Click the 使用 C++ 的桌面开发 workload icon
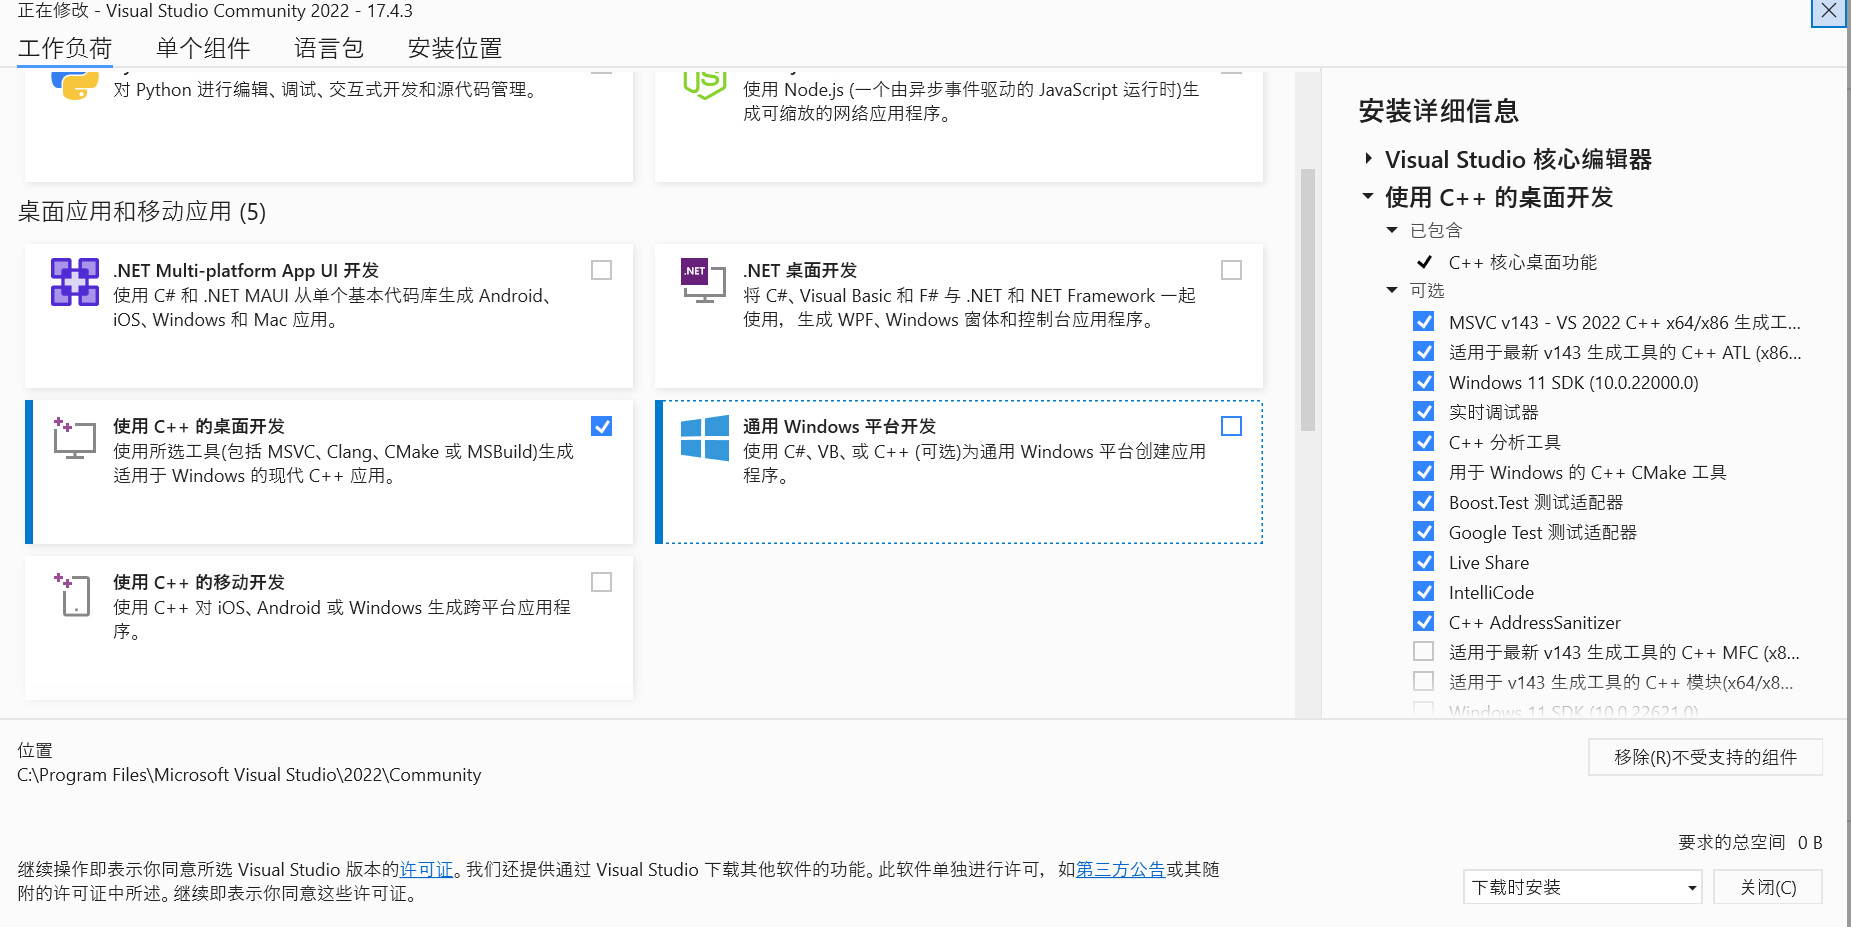Viewport: 1851px width, 927px height. point(75,438)
